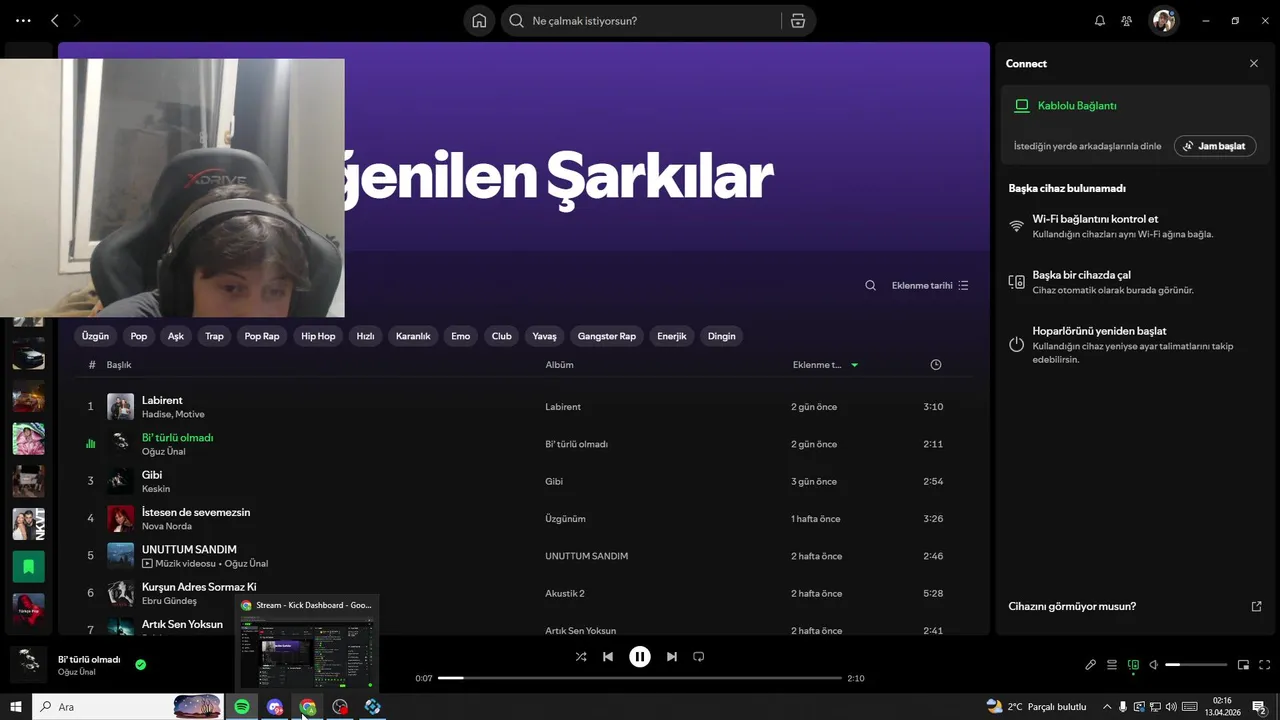This screenshot has height=720, width=1280.
Task: Skip to previous track
Action: coord(608,657)
